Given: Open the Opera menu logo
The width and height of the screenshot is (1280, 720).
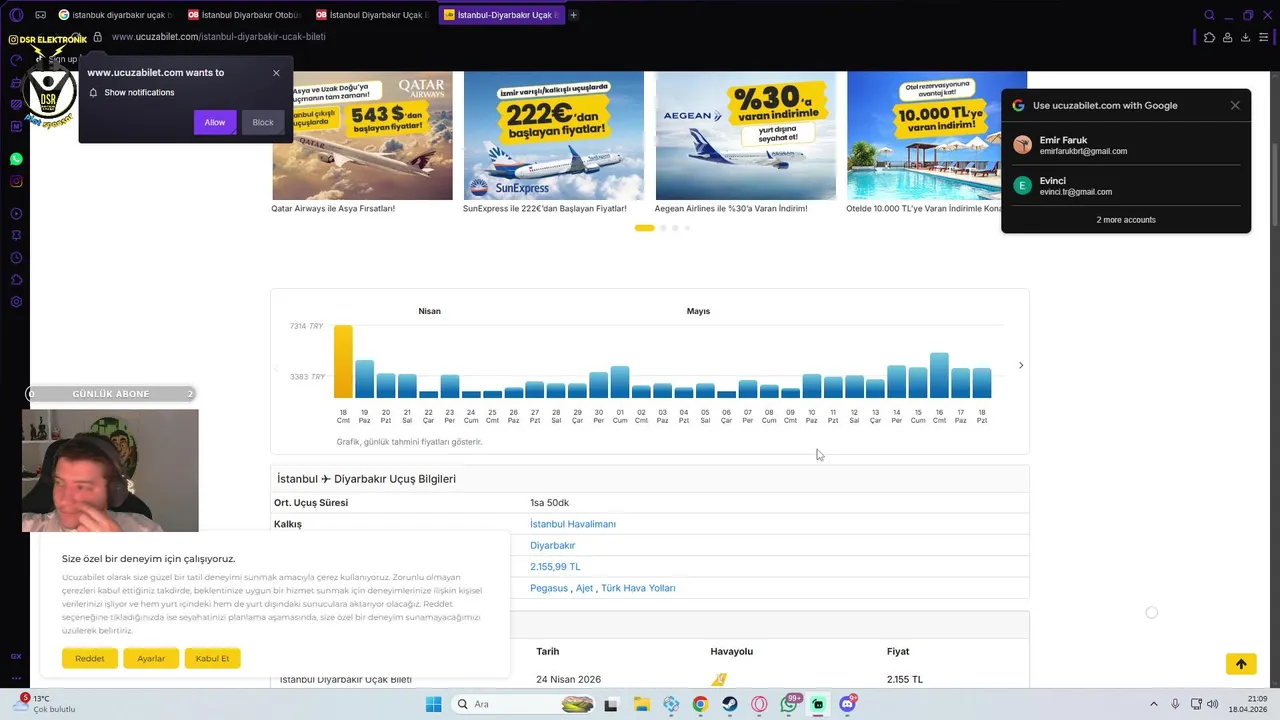Looking at the screenshot, I should pos(16,15).
